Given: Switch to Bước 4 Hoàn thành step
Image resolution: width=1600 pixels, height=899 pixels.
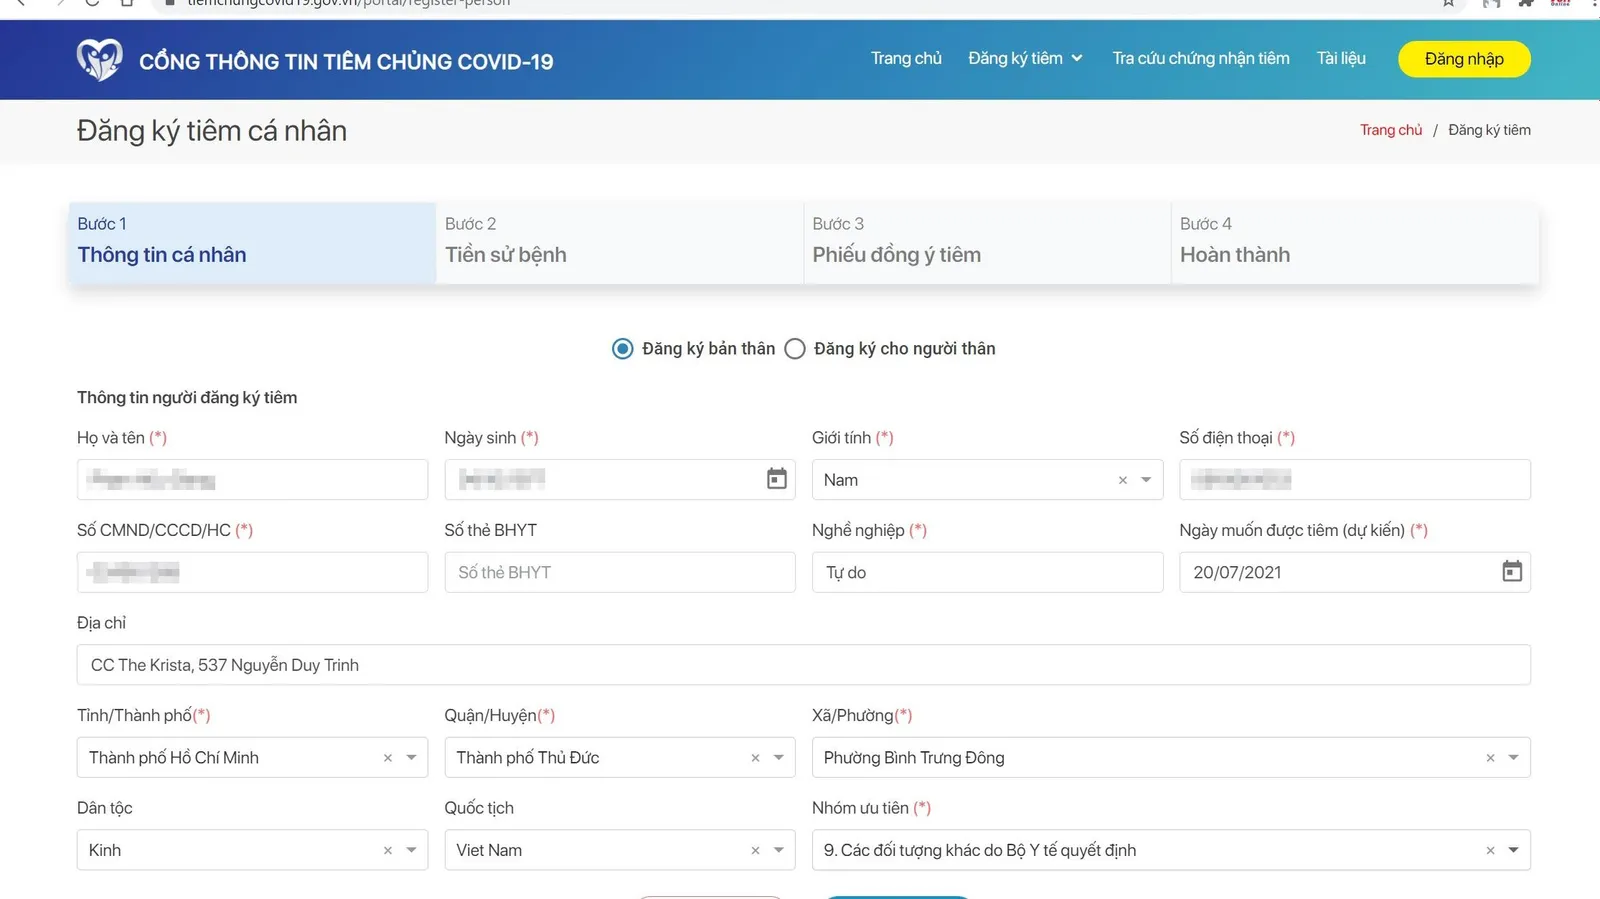Looking at the screenshot, I should (x=1355, y=243).
